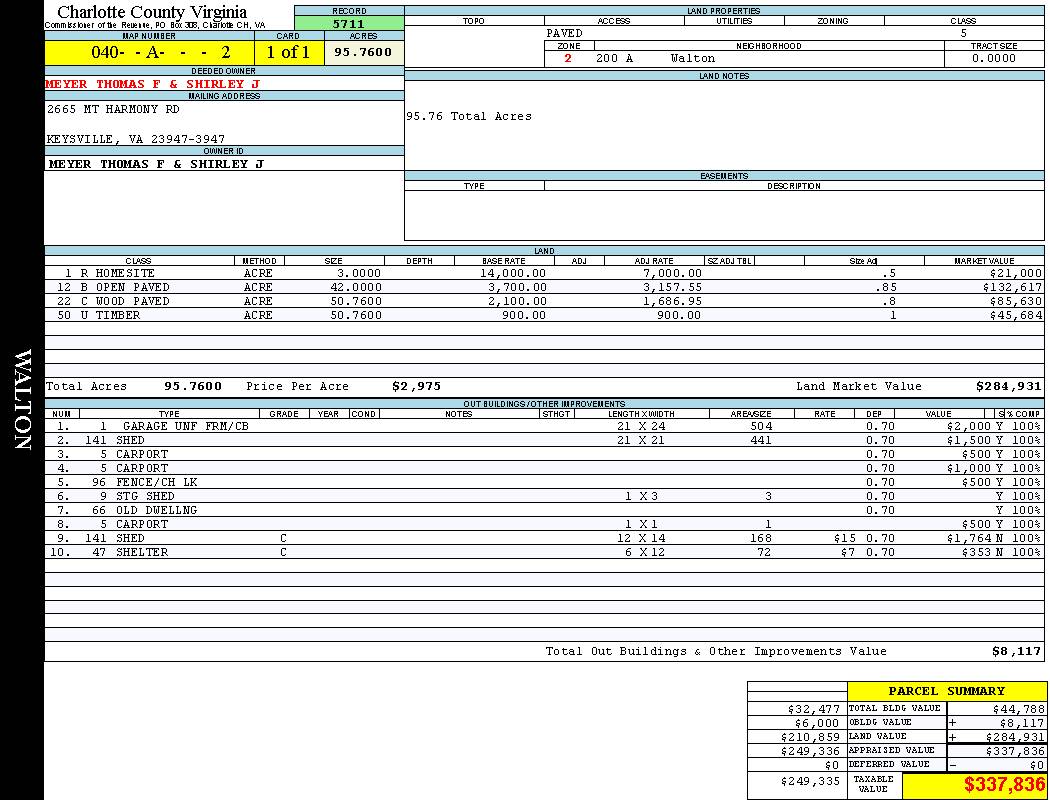Click the U TIMBER market value $45,684

pos(1015,315)
